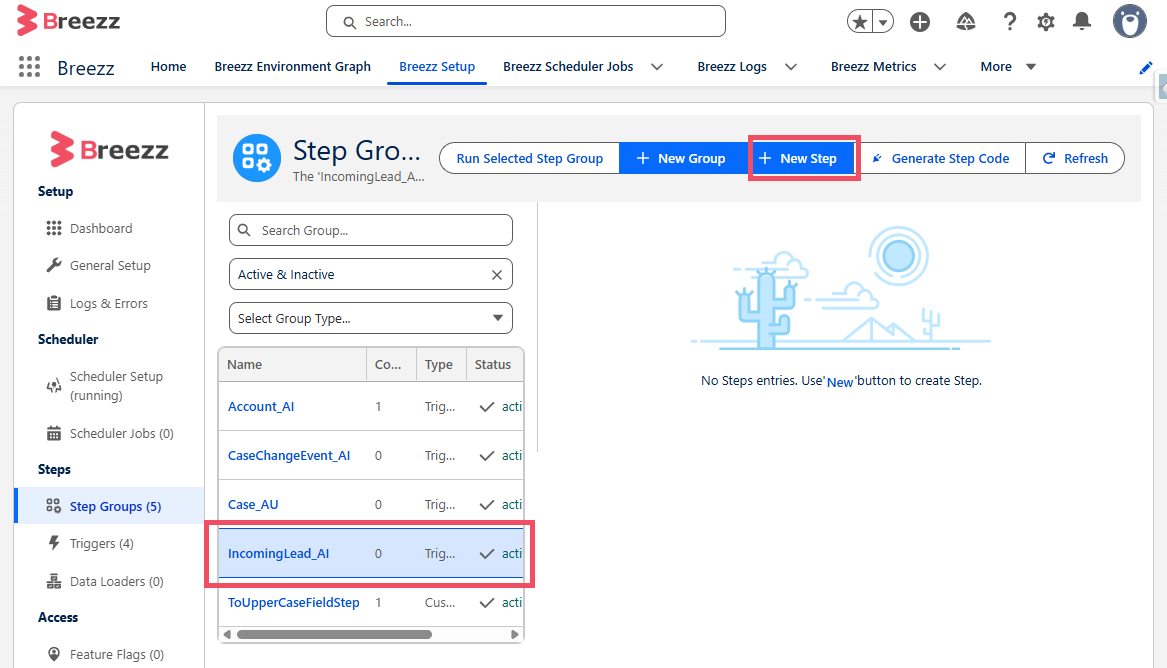This screenshot has width=1167, height=668.
Task: Expand the Breezz Scheduler Jobs chevron
Action: tap(657, 66)
